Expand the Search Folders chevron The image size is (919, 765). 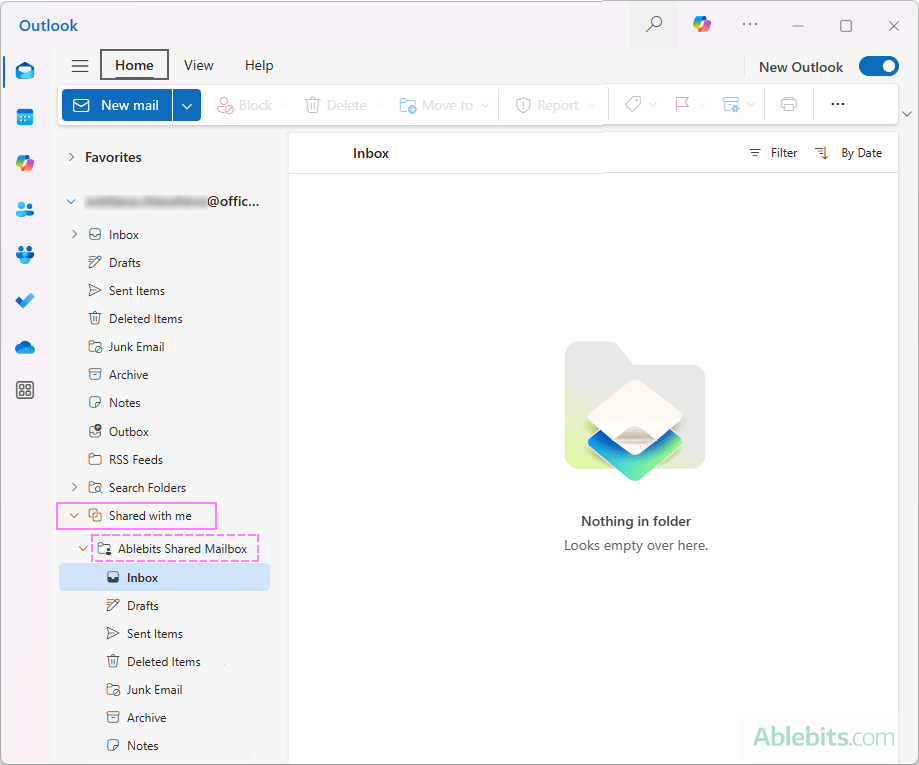pos(74,487)
